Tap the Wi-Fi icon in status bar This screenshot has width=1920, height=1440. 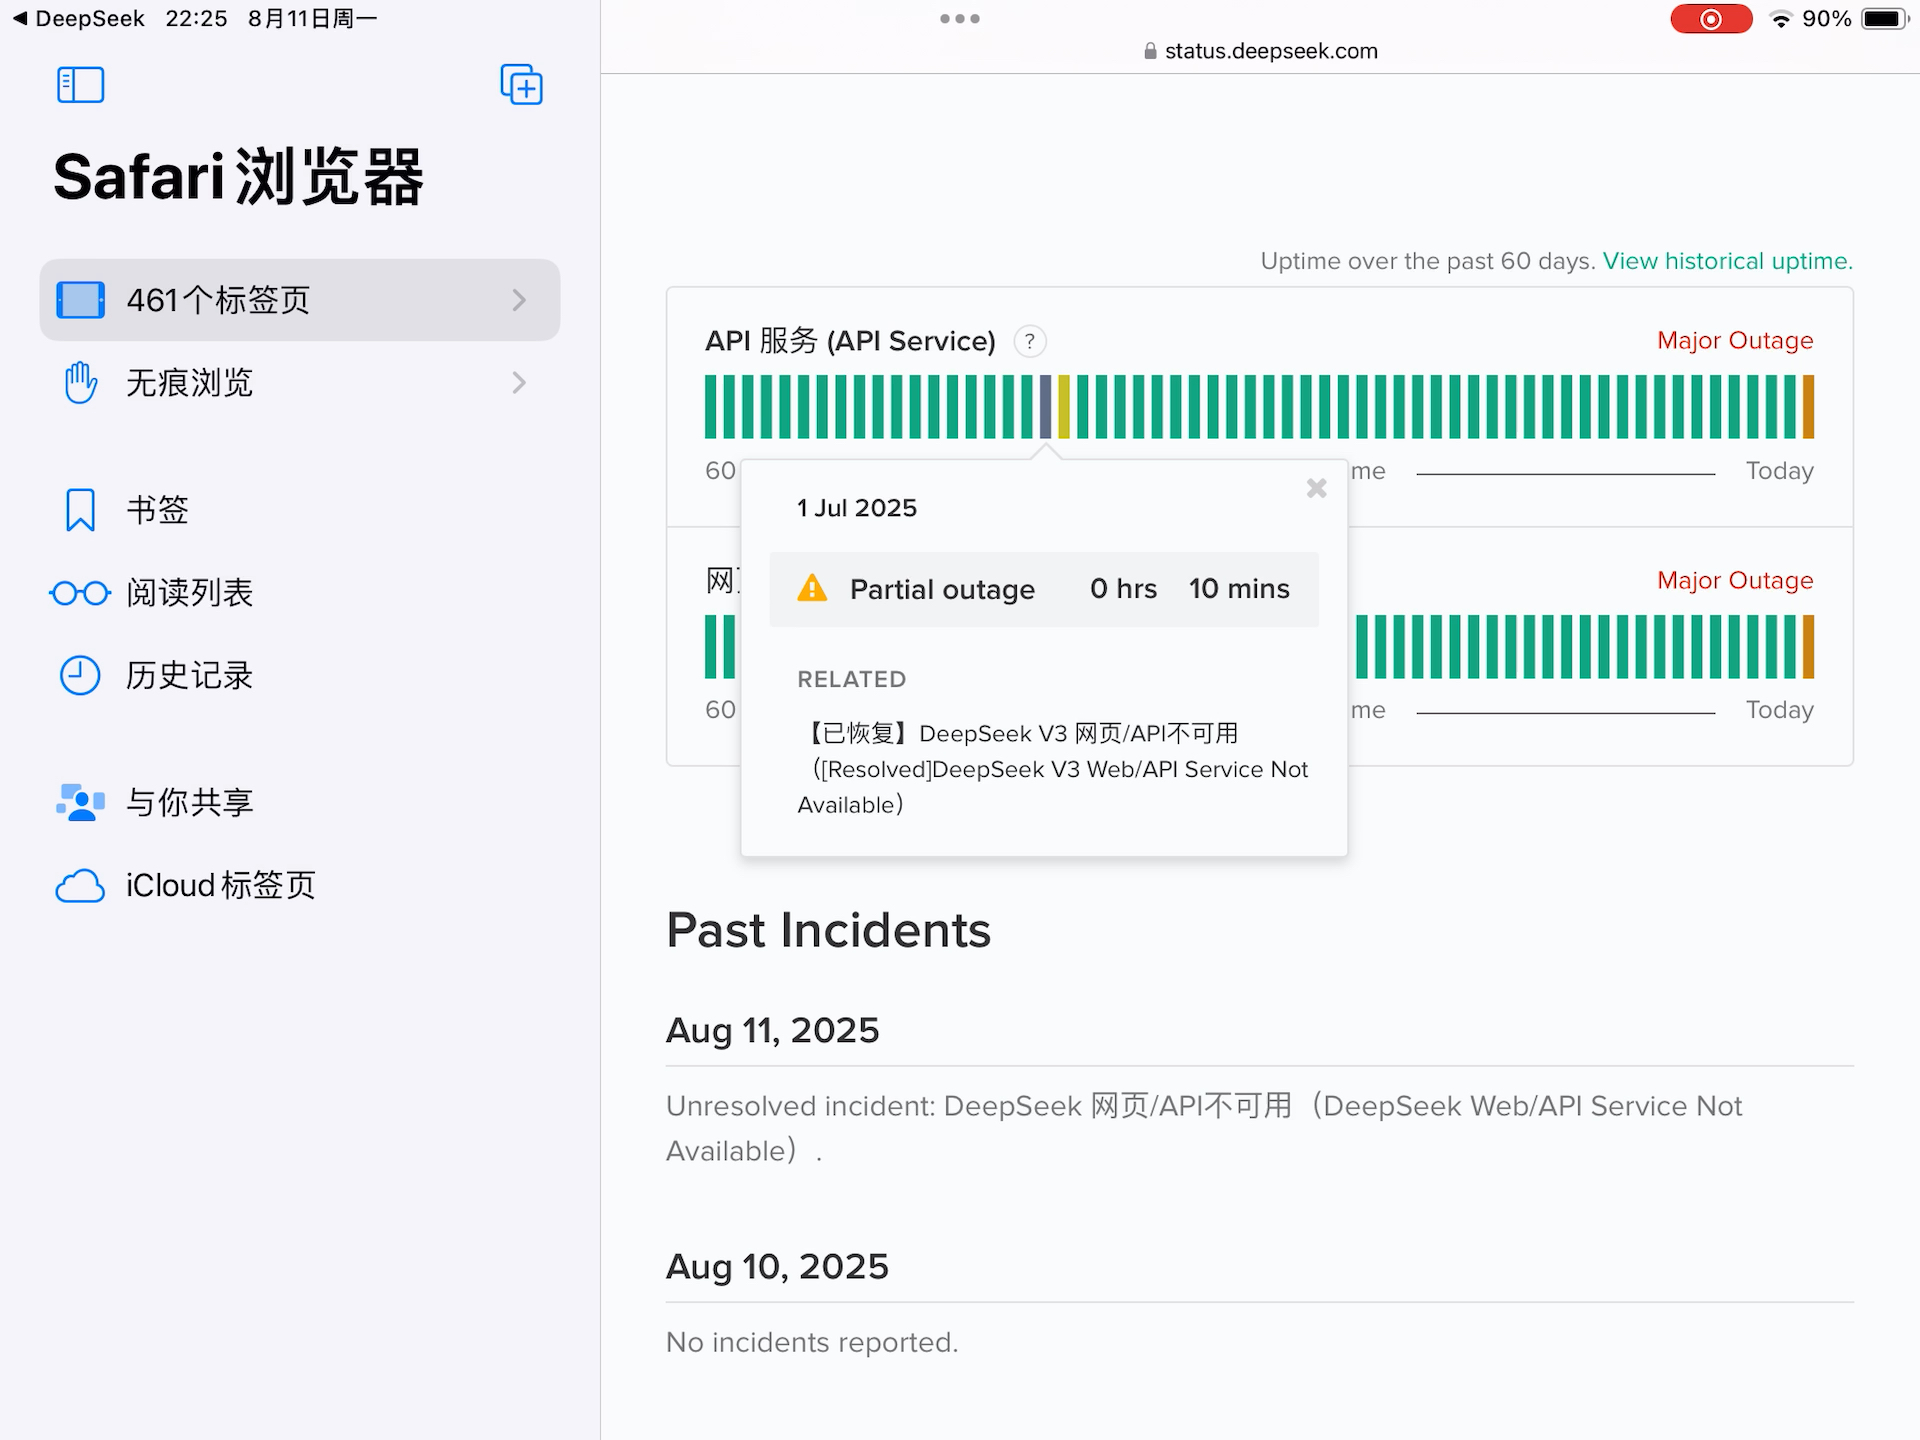coord(1780,19)
